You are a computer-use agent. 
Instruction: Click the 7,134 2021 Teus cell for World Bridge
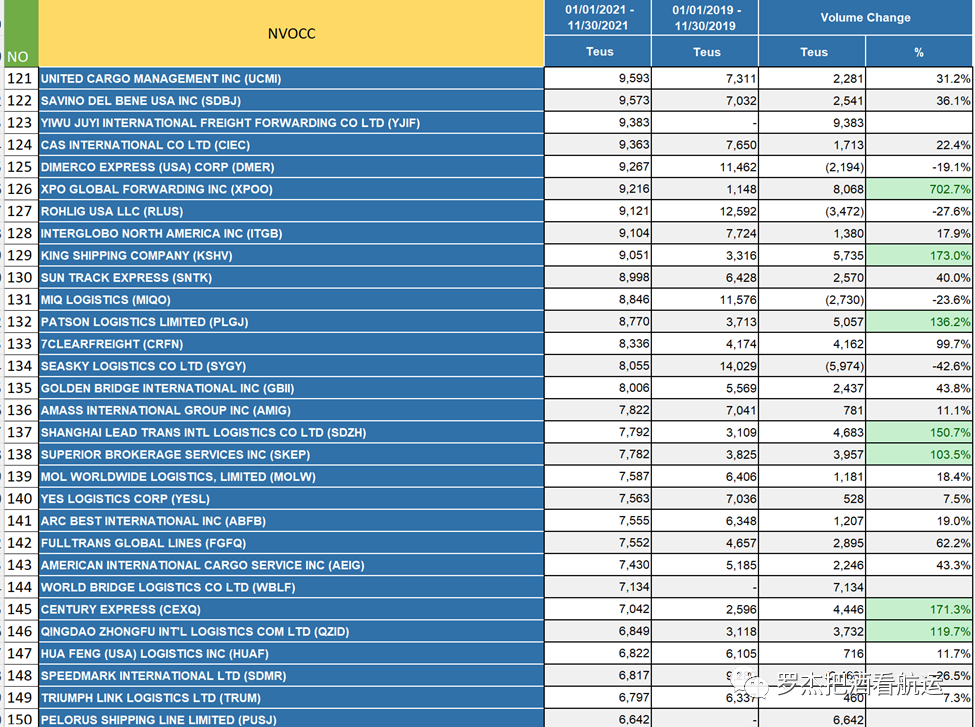pos(597,587)
